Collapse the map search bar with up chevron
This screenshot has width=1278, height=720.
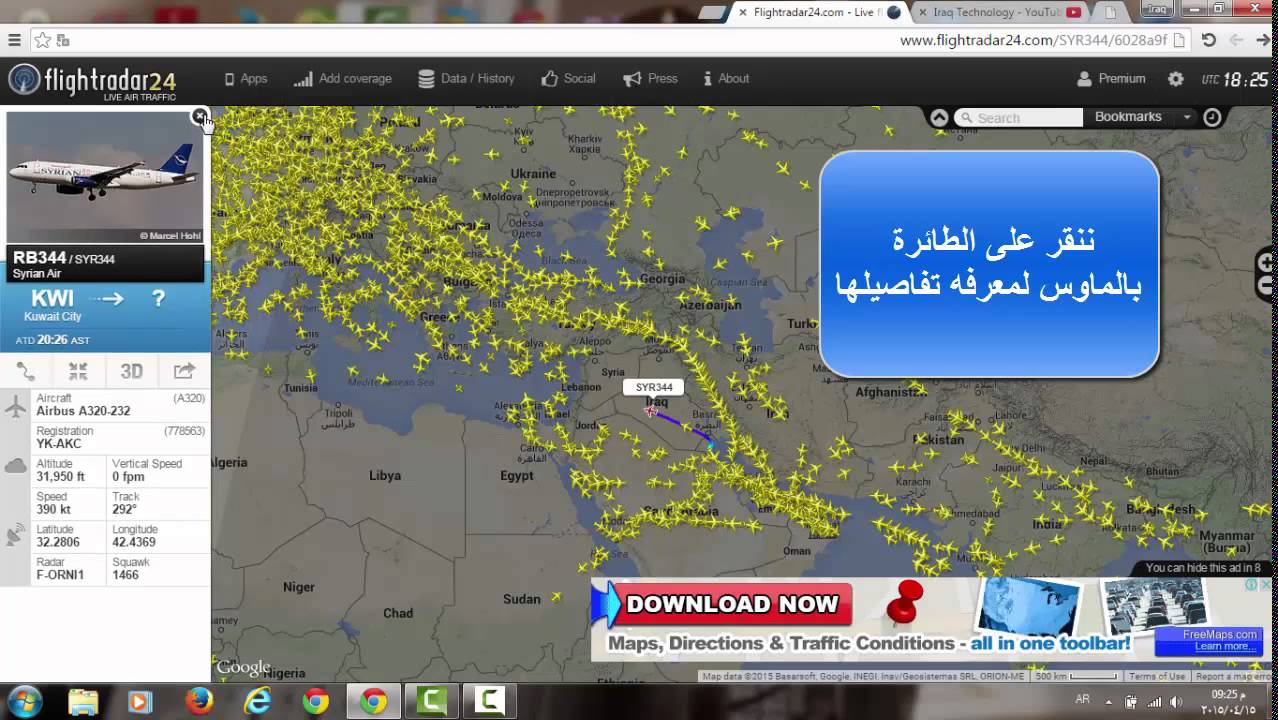pos(938,117)
